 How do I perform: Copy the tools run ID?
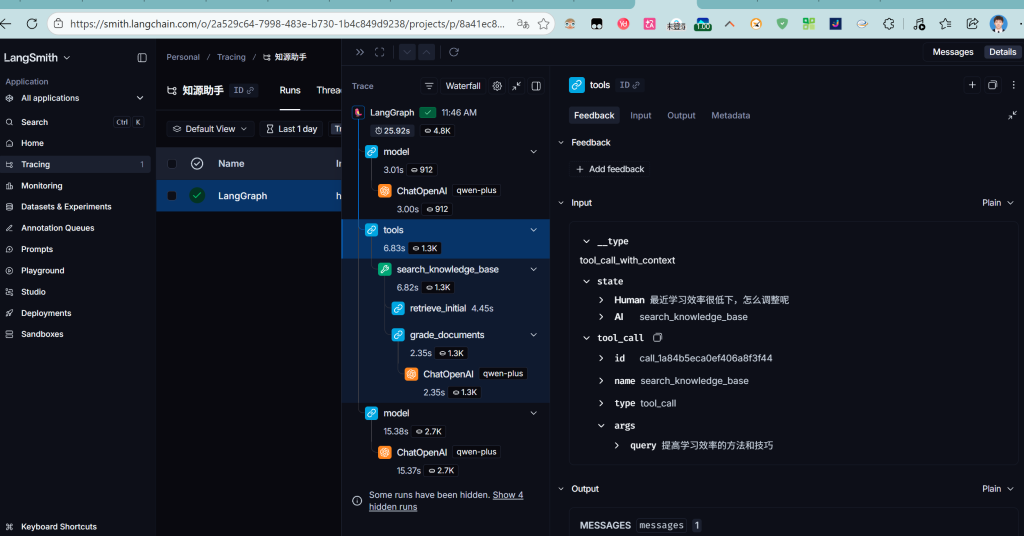tap(630, 85)
